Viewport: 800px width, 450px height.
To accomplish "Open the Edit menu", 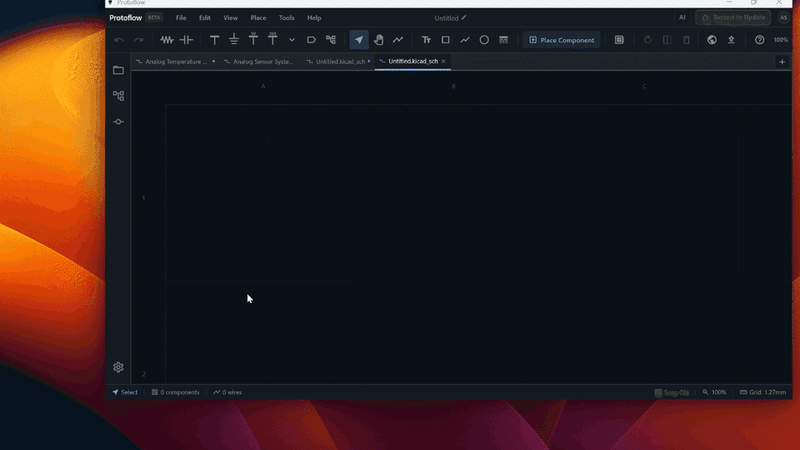I will click(x=205, y=18).
